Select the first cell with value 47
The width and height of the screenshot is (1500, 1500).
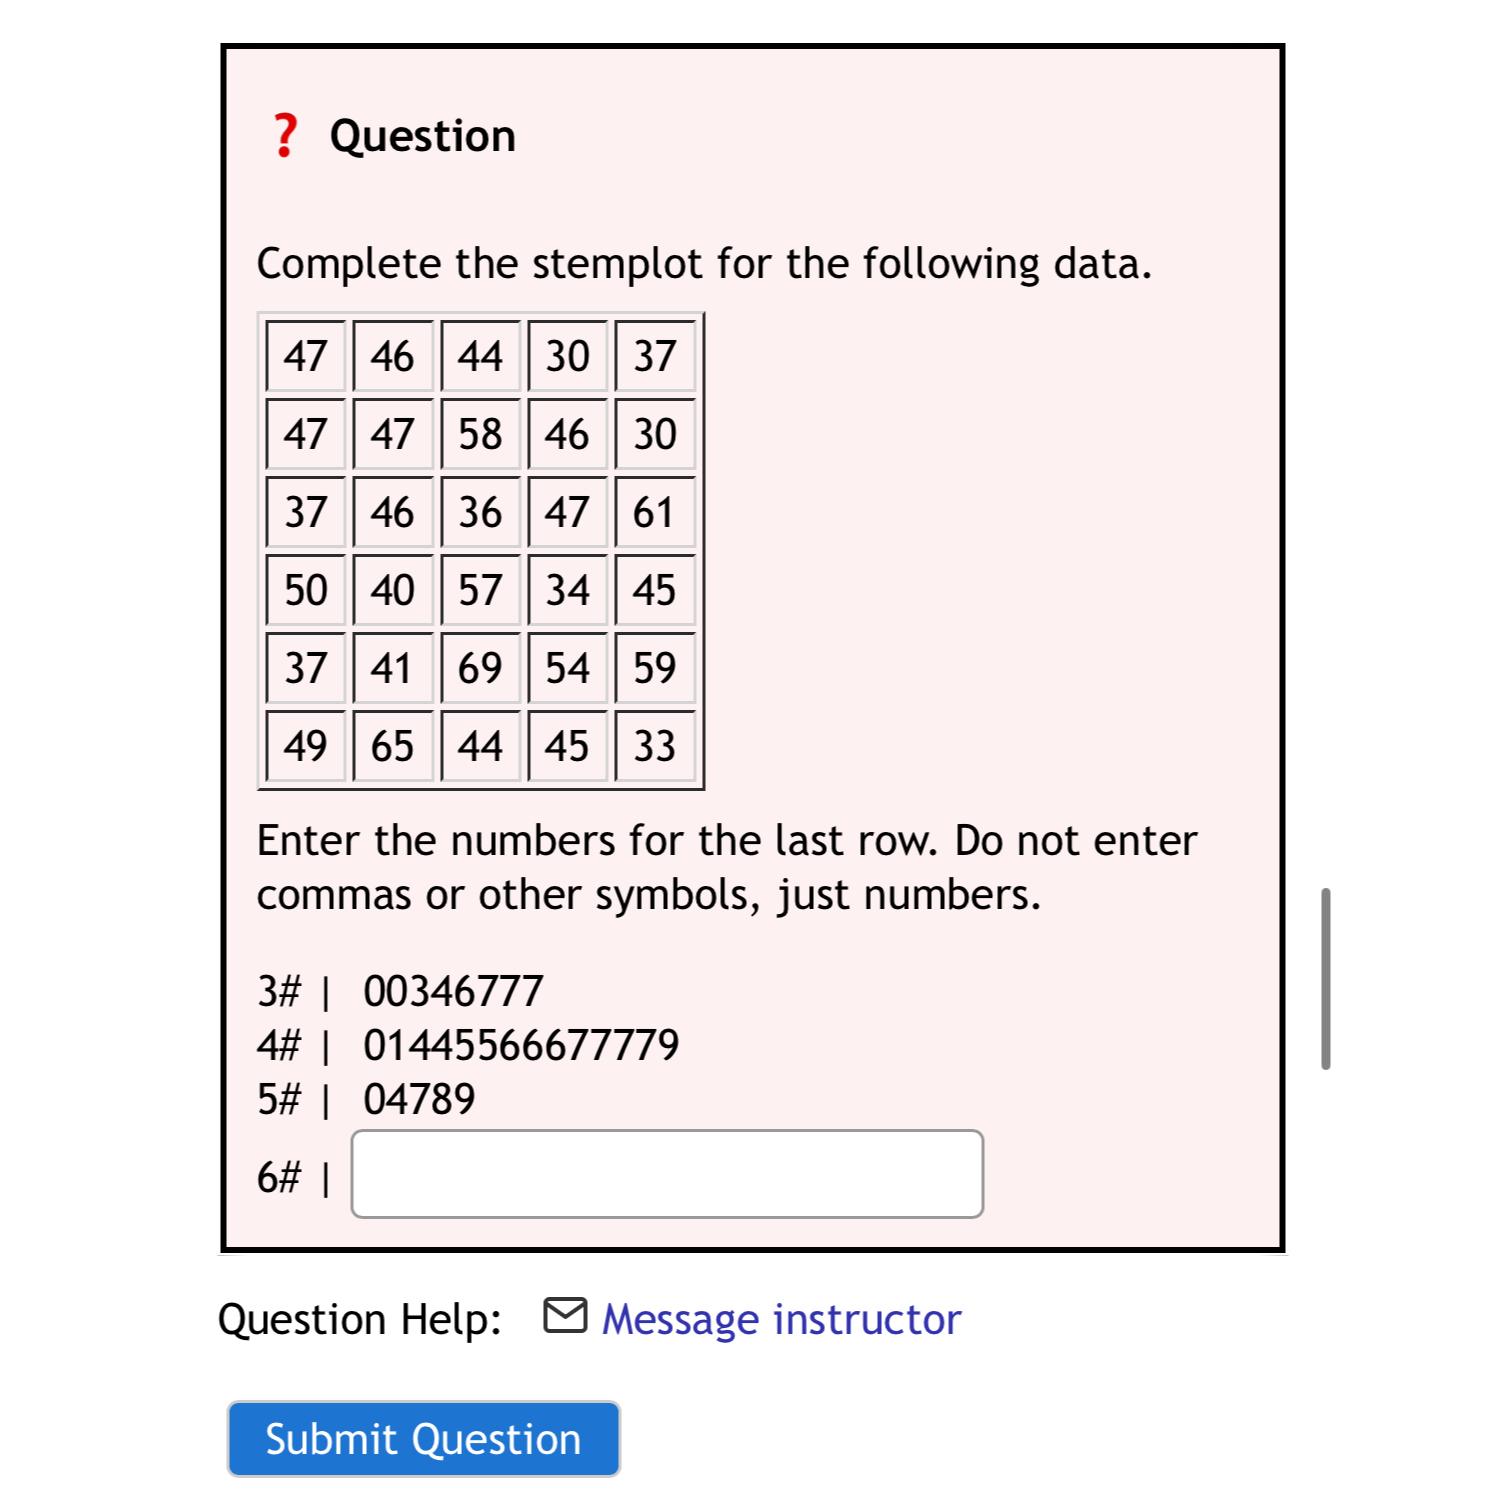[306, 356]
